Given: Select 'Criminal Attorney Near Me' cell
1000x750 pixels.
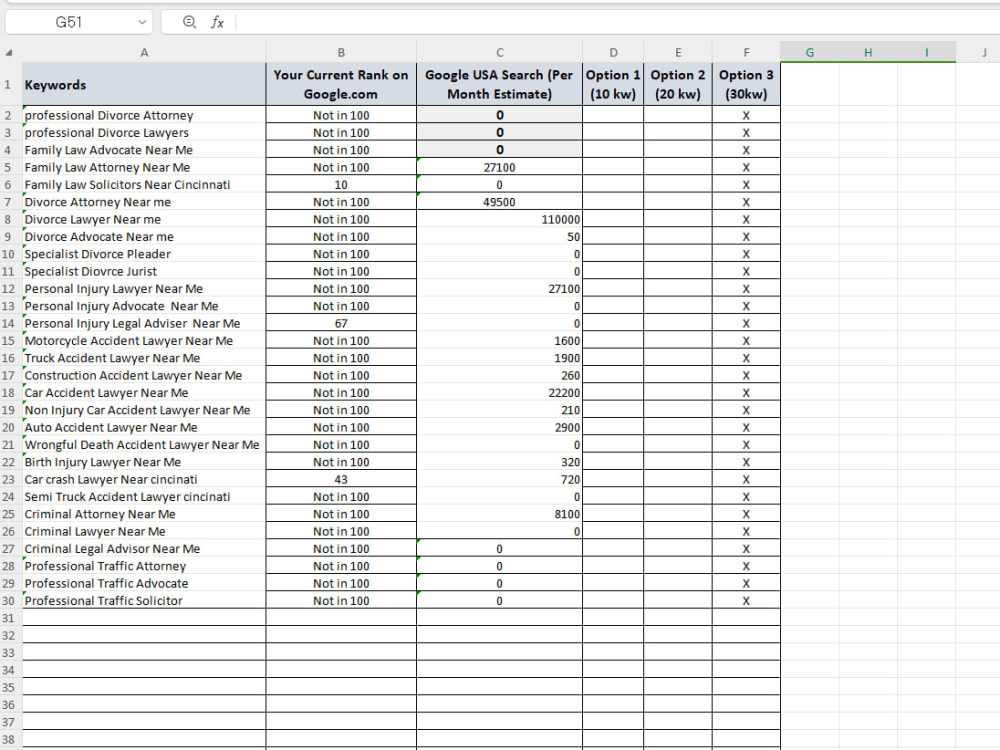Looking at the screenshot, I should coord(144,514).
